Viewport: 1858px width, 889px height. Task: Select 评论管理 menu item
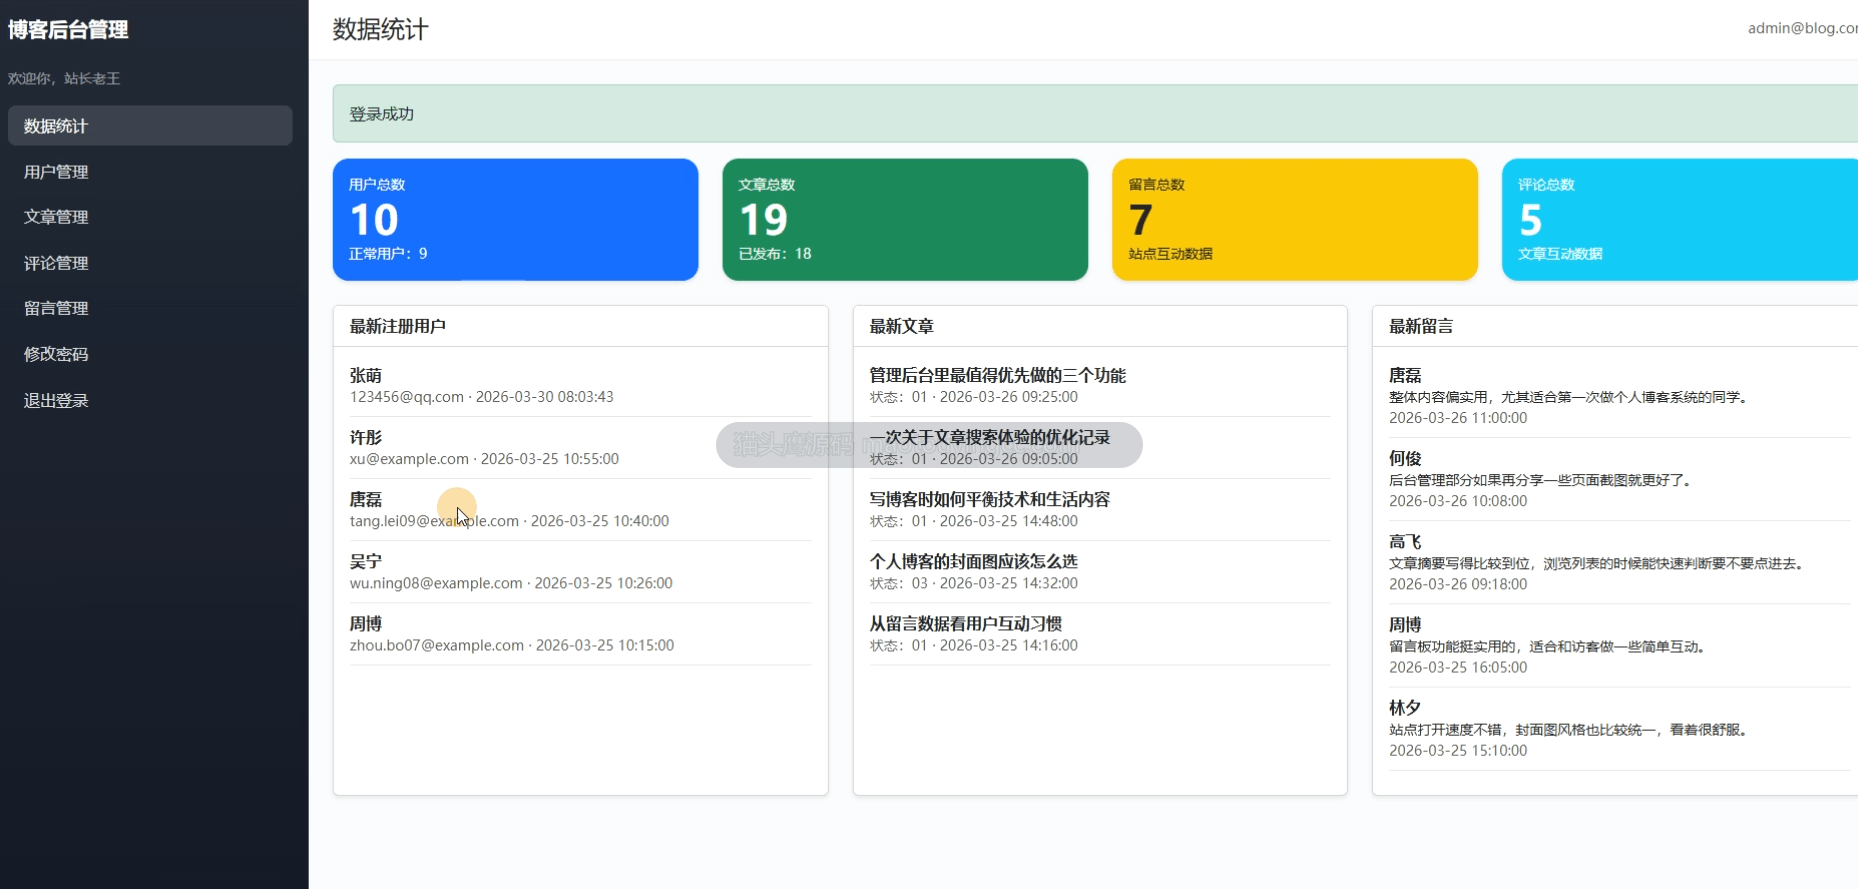click(x=150, y=263)
